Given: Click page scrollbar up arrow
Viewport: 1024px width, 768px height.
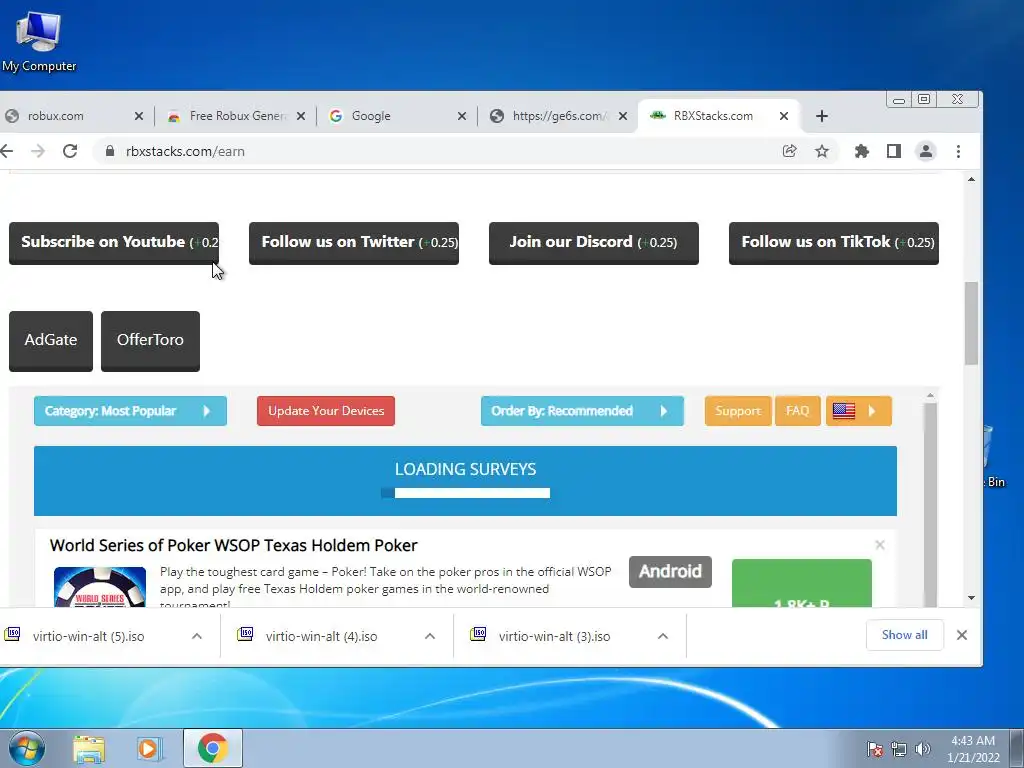Looking at the screenshot, I should (971, 179).
